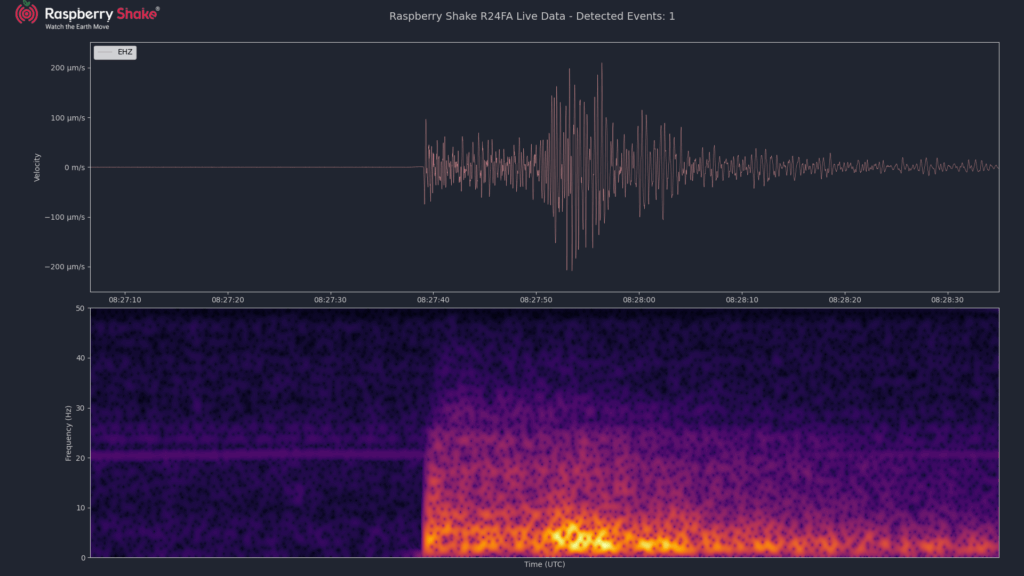Click the 200 µm/s velocity tick label
This screenshot has width=1024, height=576.
68,68
